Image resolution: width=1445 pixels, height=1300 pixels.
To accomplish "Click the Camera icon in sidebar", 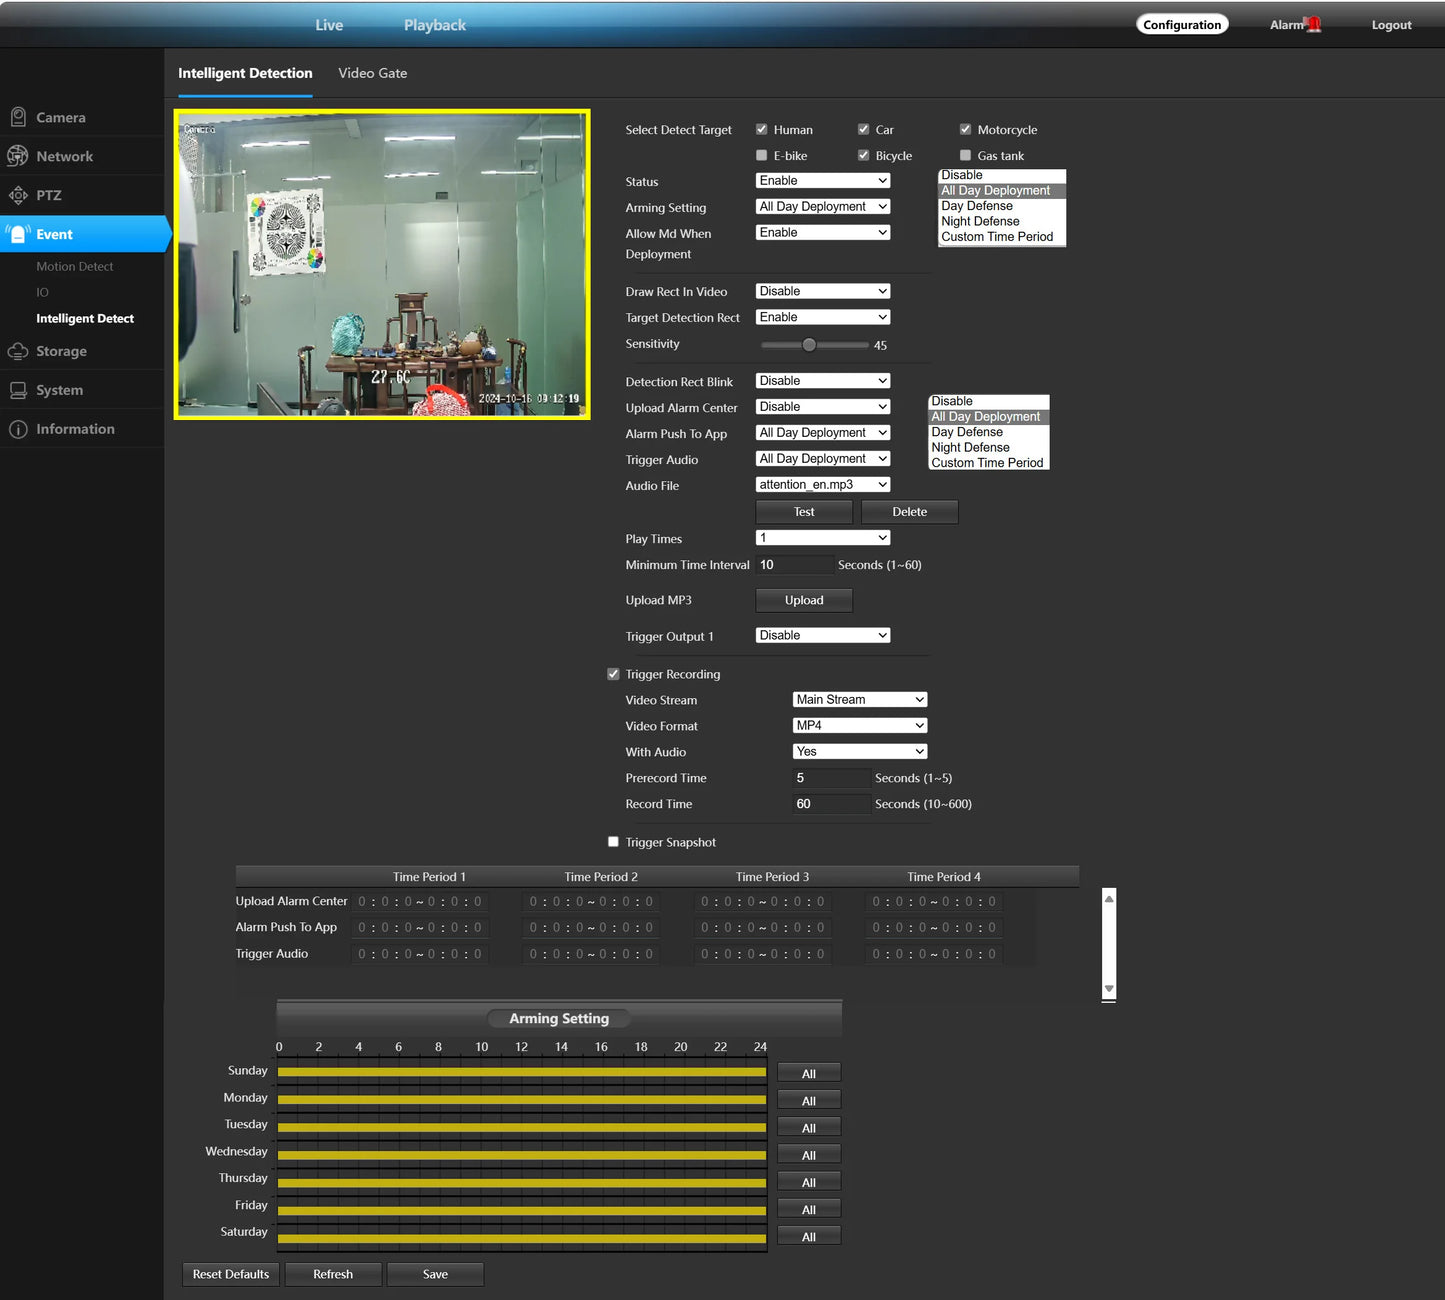I will 18,117.
